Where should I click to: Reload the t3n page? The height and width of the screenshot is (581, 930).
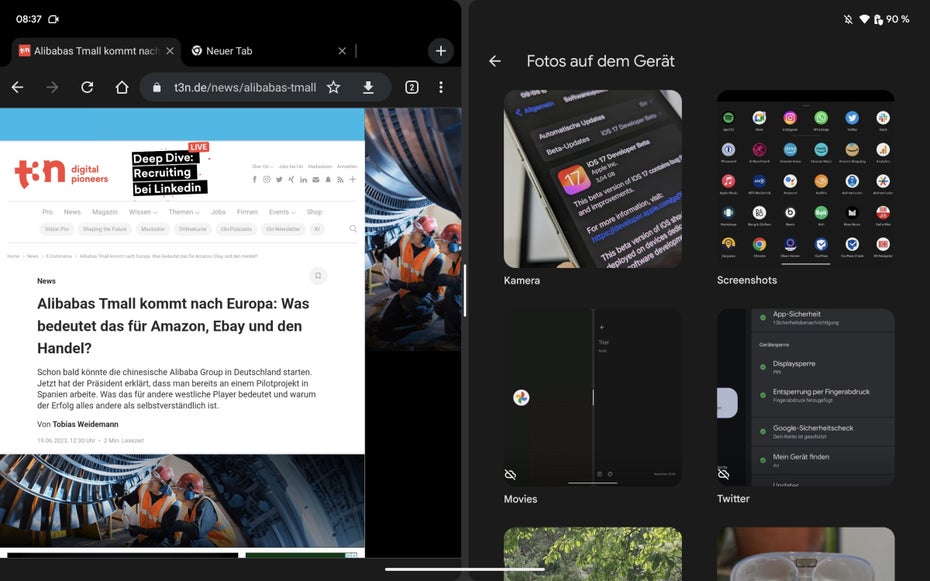87,87
